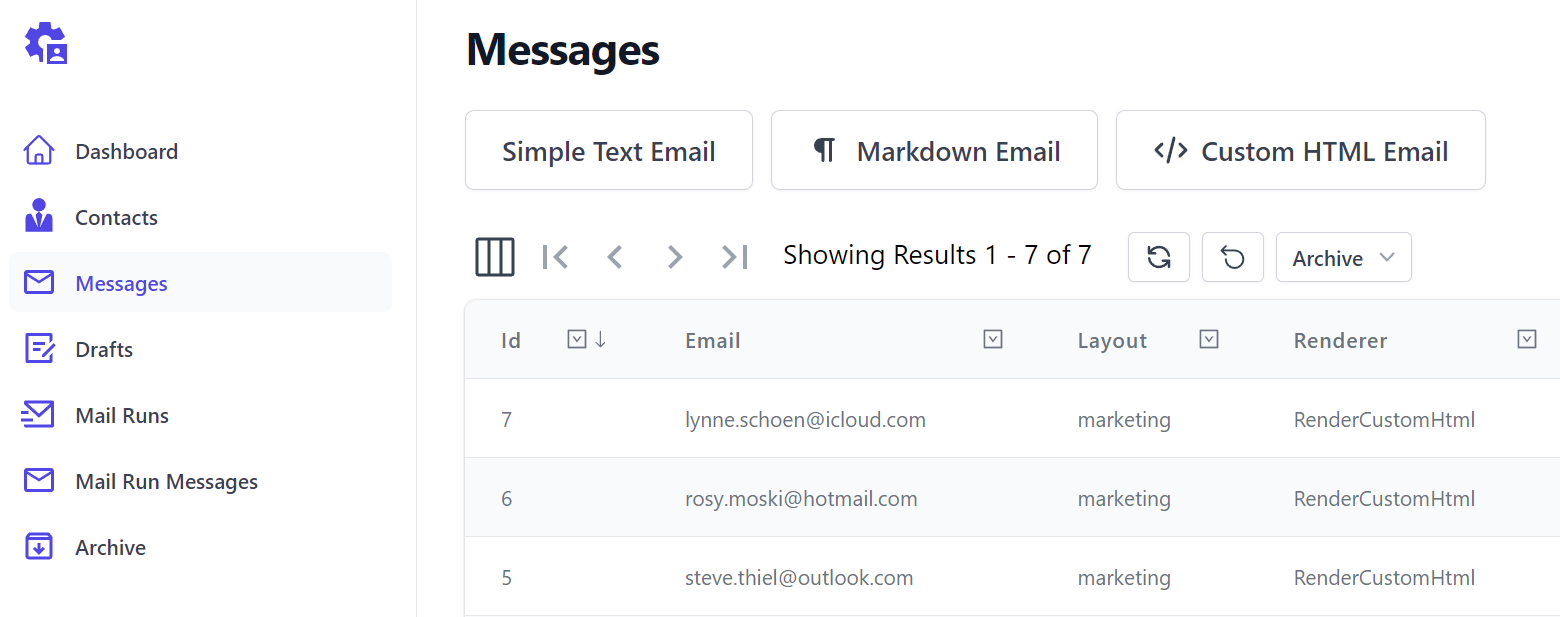1560x617 pixels.
Task: Click the reset preferences undo icon
Action: click(x=1233, y=257)
